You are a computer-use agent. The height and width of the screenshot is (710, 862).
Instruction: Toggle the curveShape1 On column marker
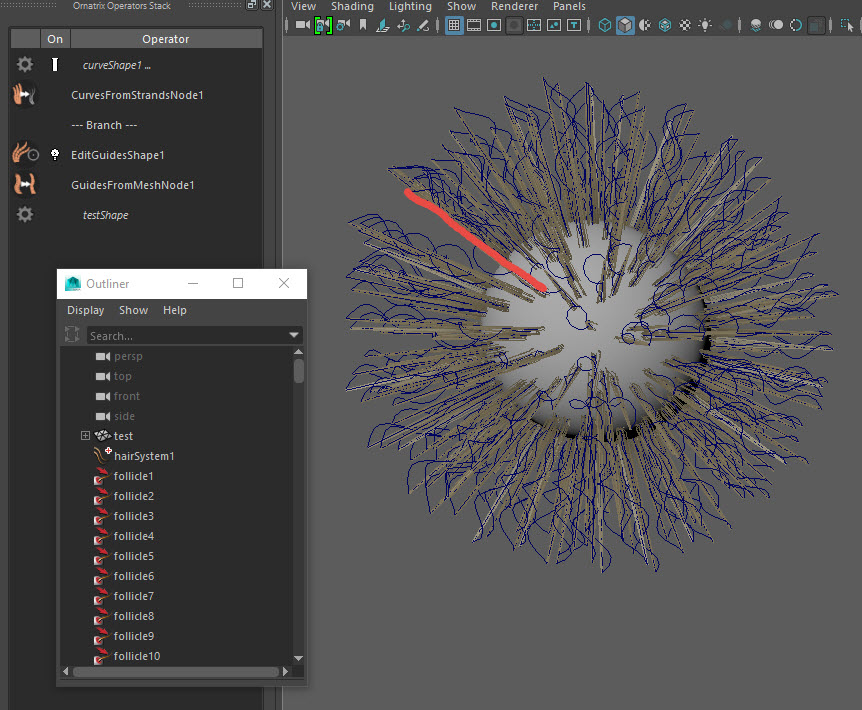[55, 65]
